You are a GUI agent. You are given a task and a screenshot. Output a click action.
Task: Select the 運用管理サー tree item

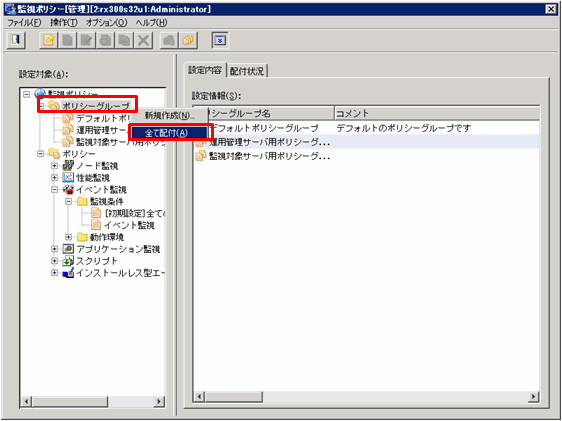click(103, 130)
